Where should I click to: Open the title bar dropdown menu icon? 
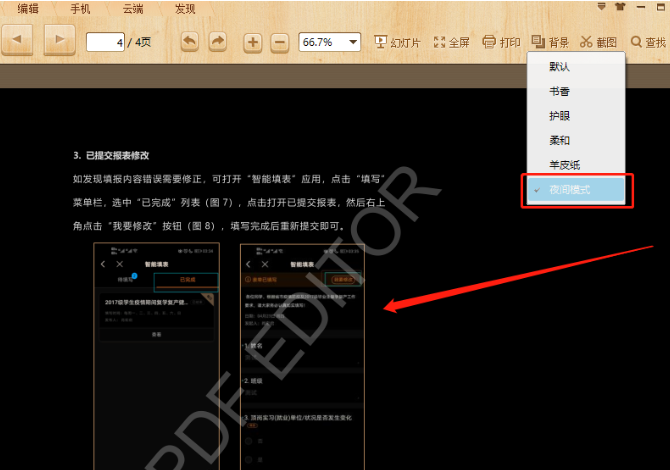(602, 6)
